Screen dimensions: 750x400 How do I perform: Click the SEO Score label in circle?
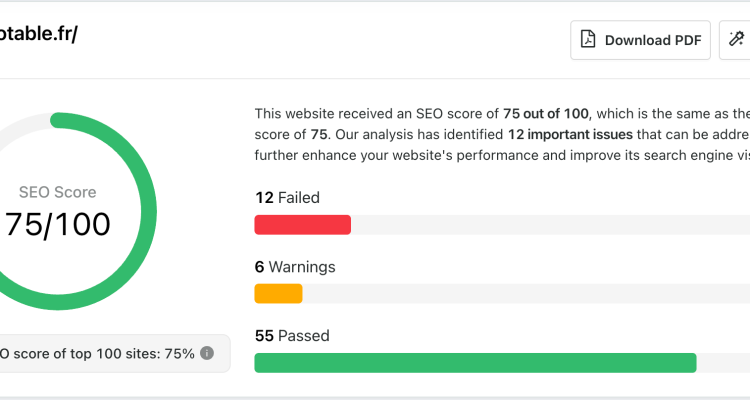(x=57, y=192)
